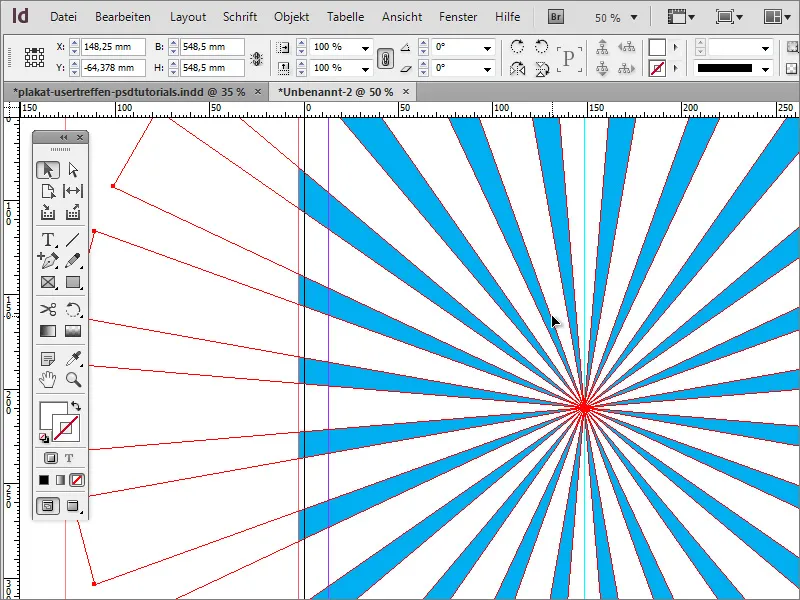Screen dimensions: 800x600
Task: Open the Datei menu
Action: (63, 17)
